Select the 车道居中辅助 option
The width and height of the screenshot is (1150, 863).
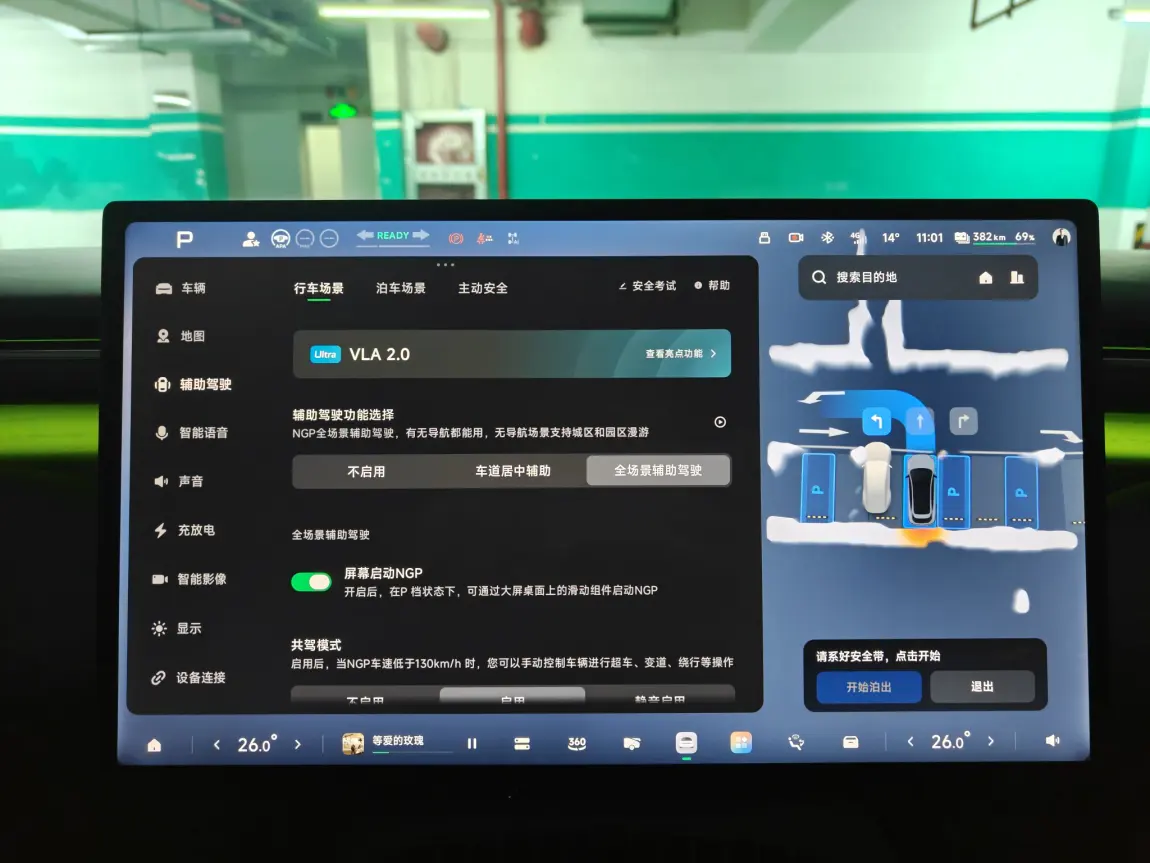coord(512,471)
